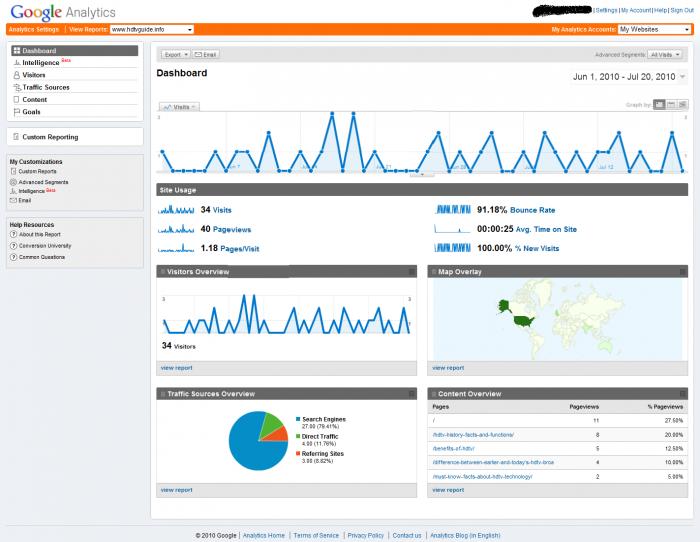Click the corner icon of Traffic Sources Overview panel
700x542 pixels.
pos(412,393)
